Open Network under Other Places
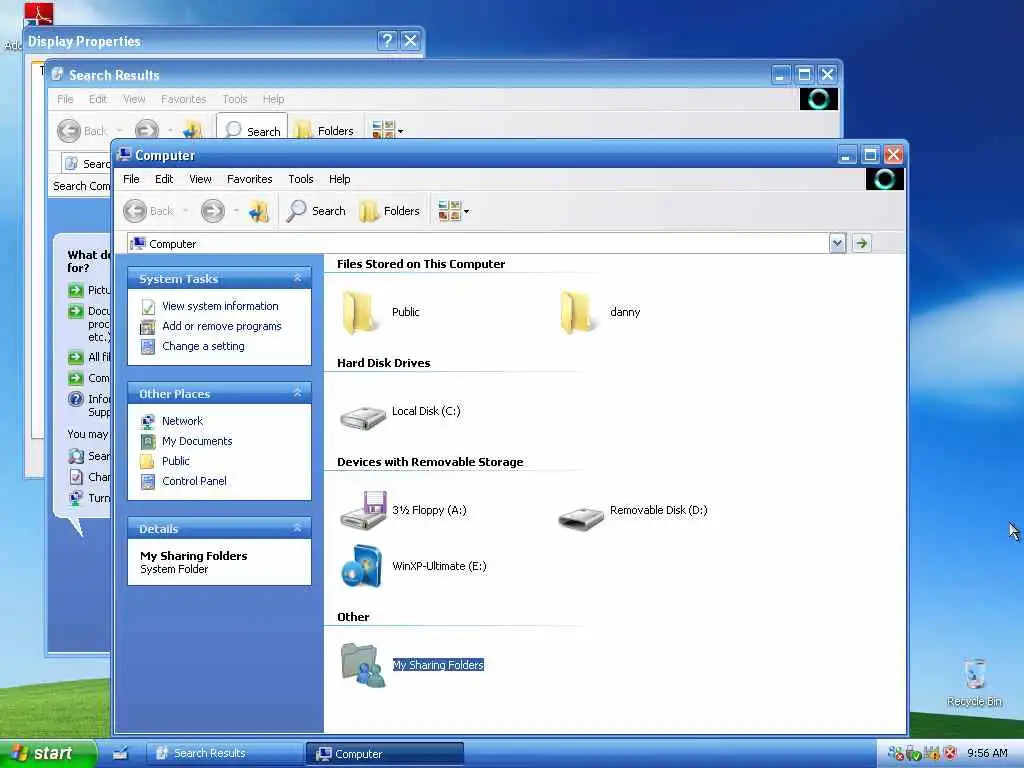 tap(182, 421)
